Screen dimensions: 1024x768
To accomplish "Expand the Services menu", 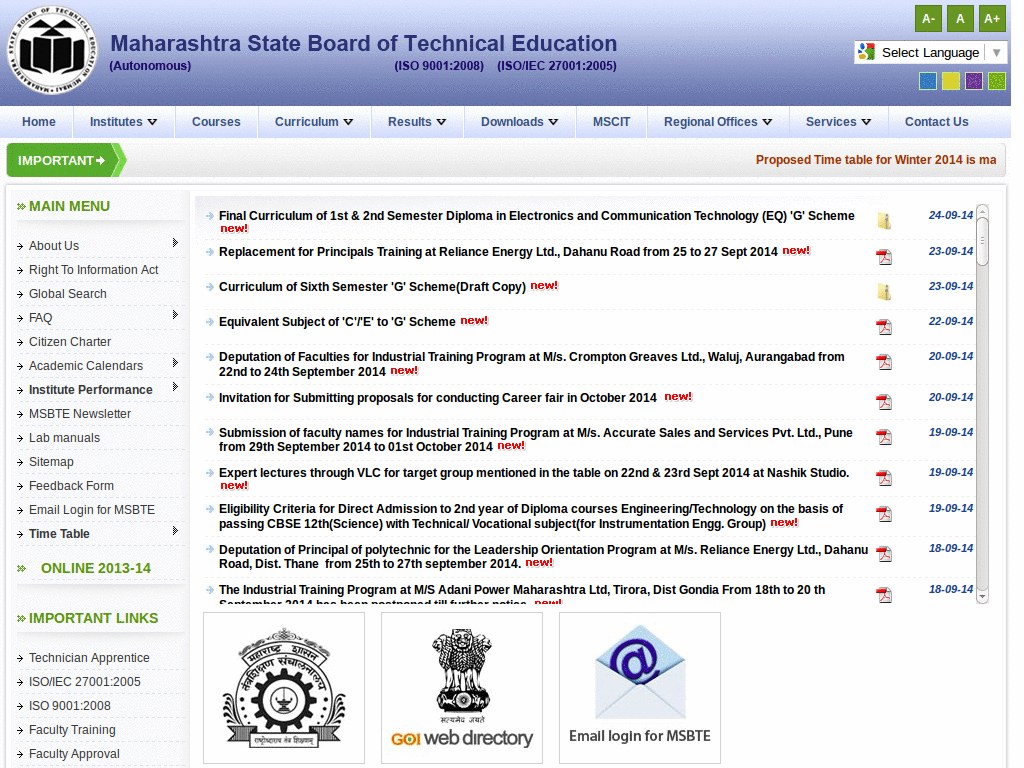I will 839,122.
